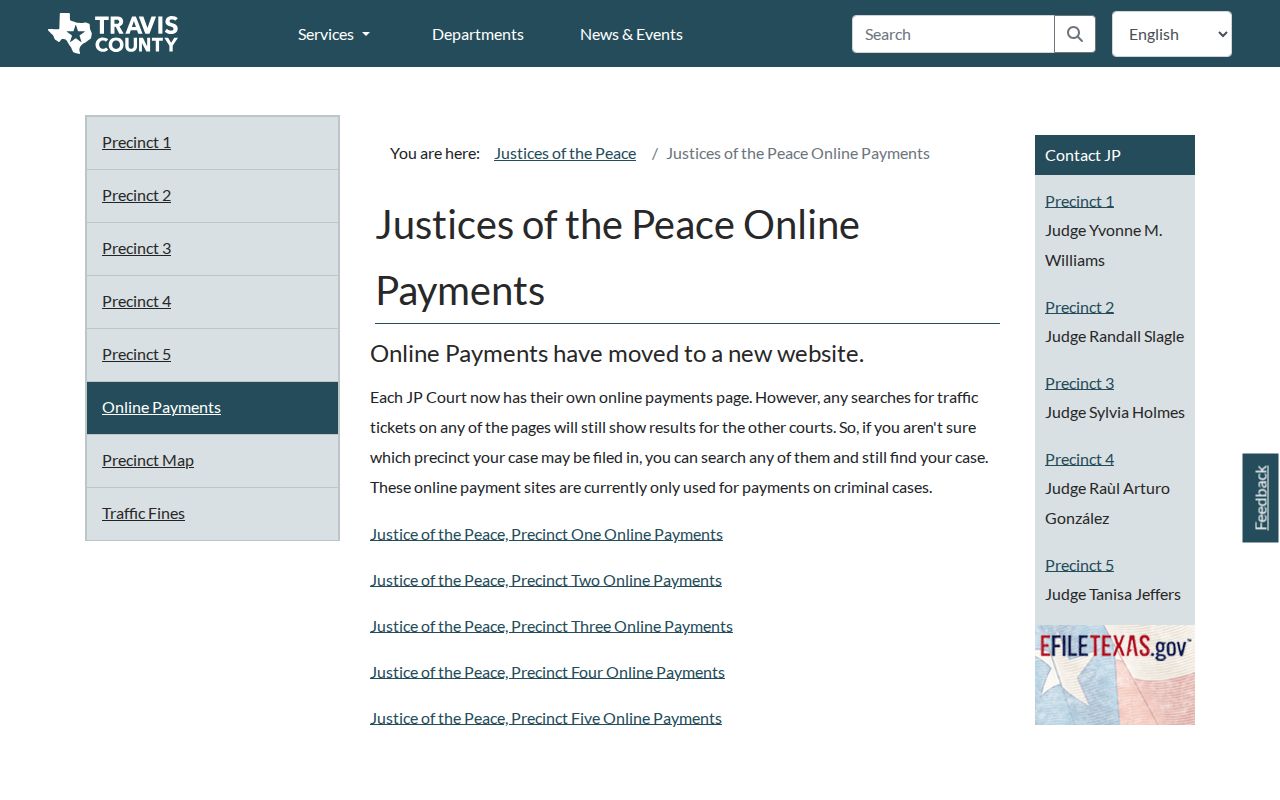The width and height of the screenshot is (1280, 800).
Task: Open Precinct Map in left sidebar
Action: pyautogui.click(x=212, y=461)
